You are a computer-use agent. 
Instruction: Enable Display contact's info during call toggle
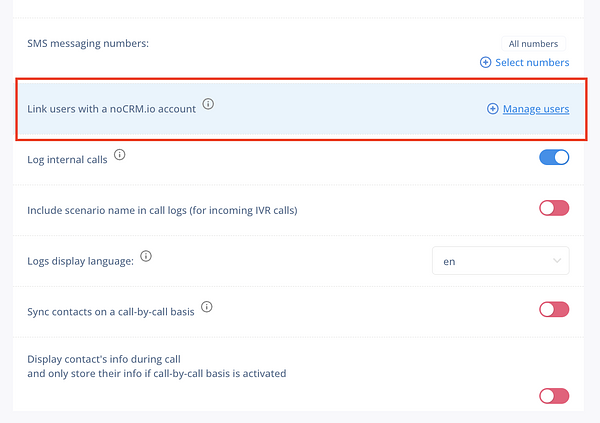click(554, 396)
